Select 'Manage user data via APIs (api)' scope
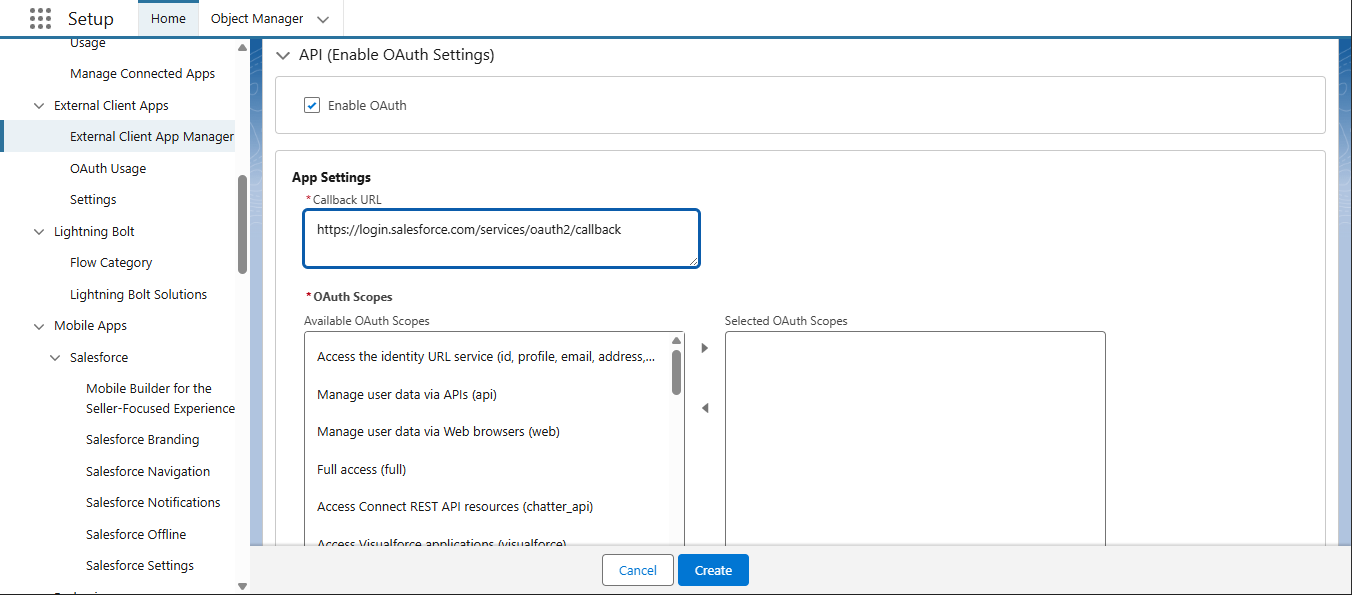Image resolution: width=1352 pixels, height=595 pixels. [487, 394]
